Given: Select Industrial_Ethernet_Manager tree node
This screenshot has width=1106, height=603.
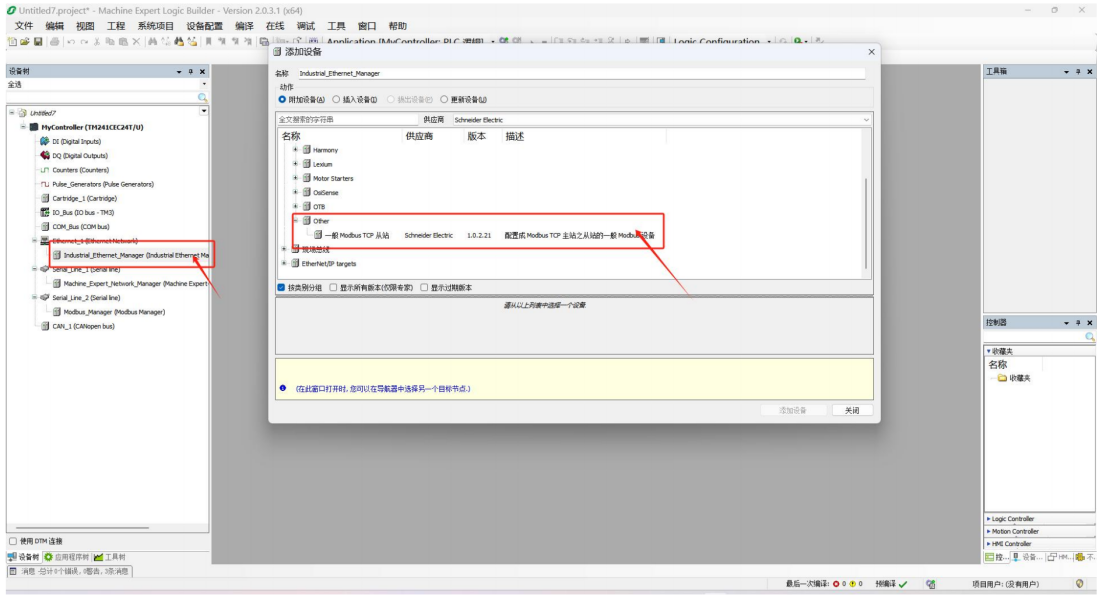Looking at the screenshot, I should click(x=131, y=255).
